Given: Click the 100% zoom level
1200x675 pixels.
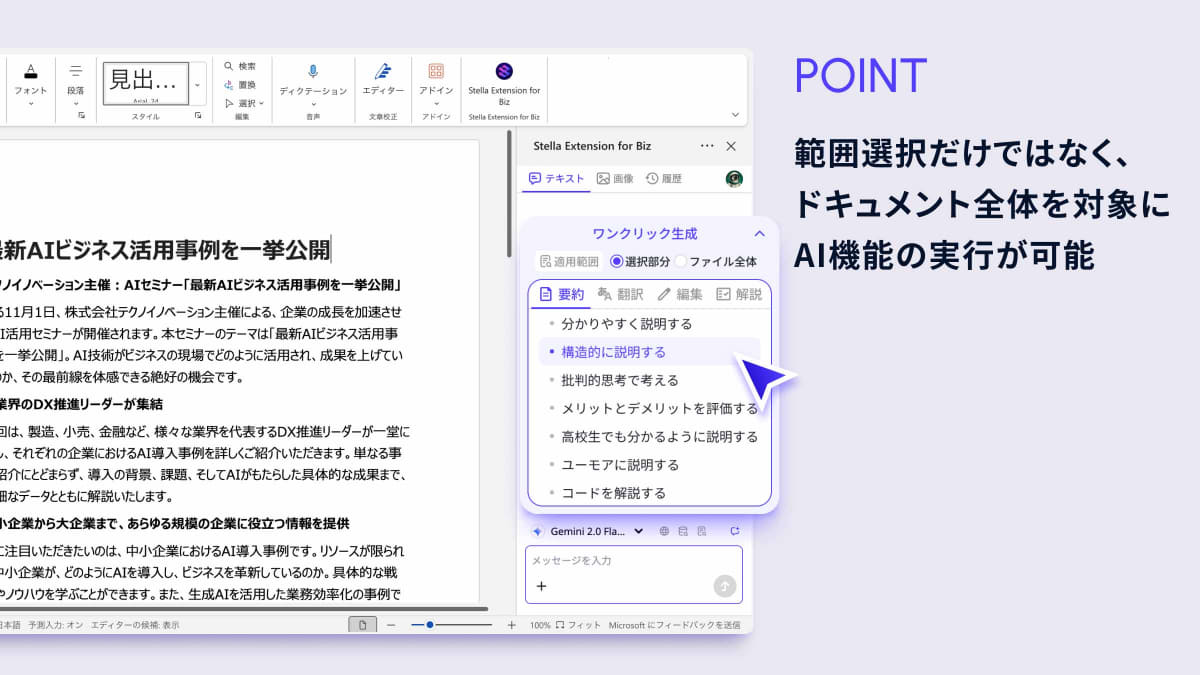Looking at the screenshot, I should coord(540,625).
